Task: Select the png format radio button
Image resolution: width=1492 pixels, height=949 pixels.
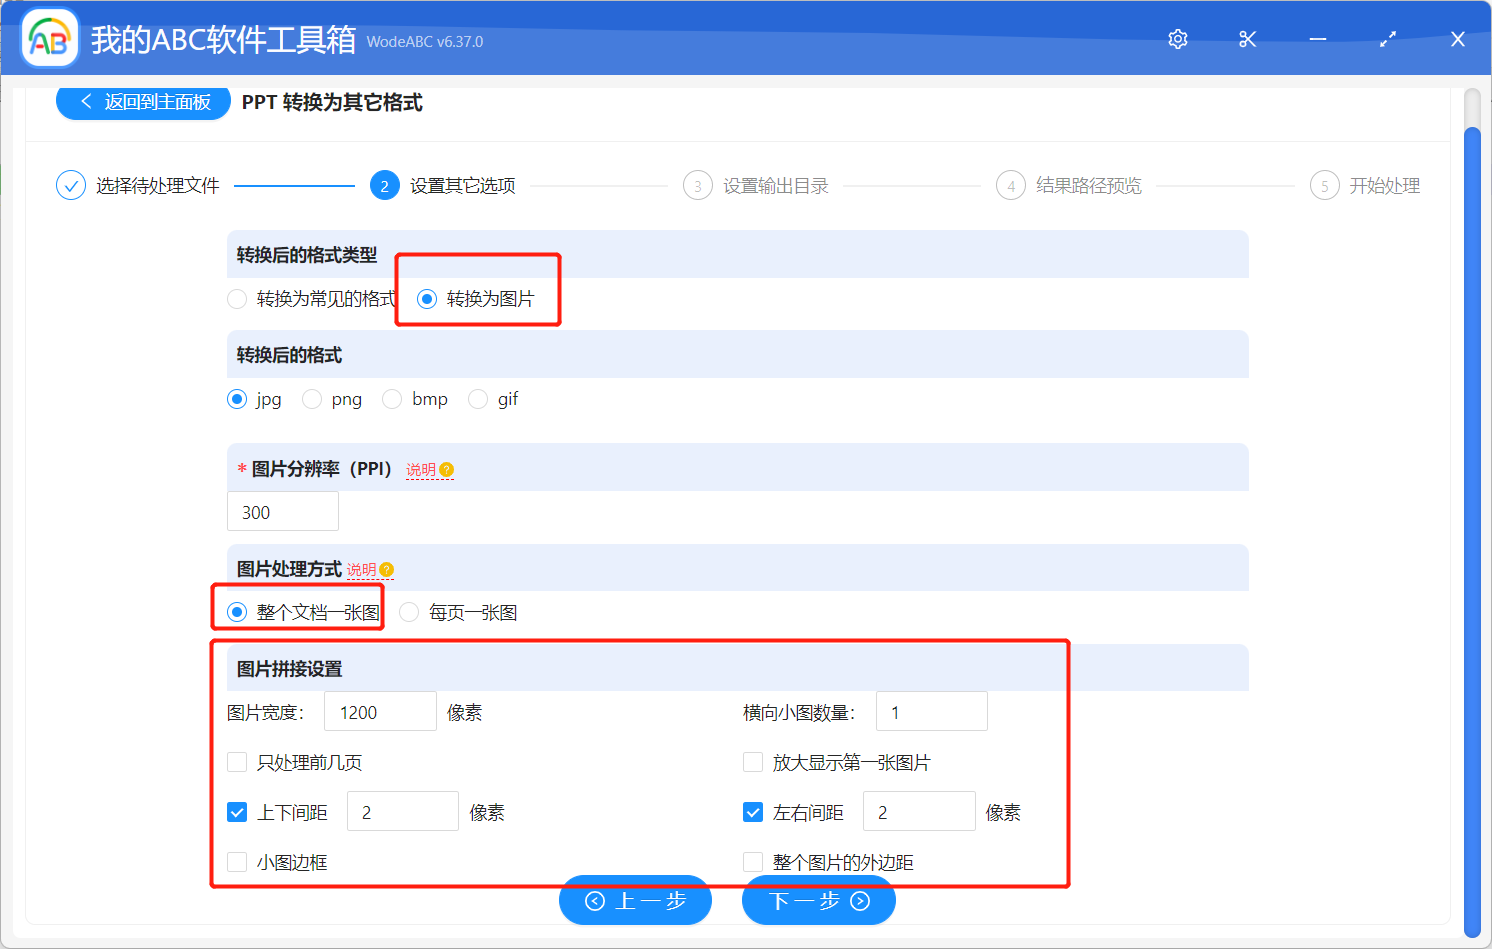Action: point(311,398)
